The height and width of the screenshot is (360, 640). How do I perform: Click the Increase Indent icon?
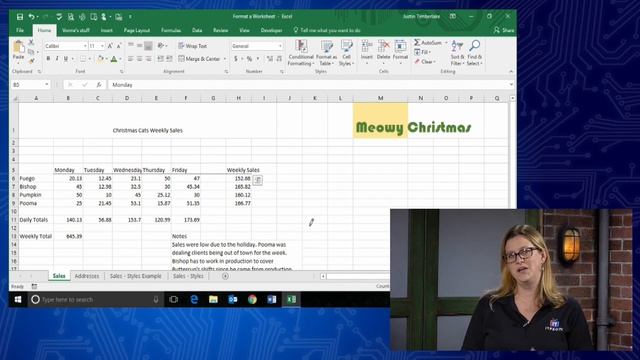[169, 59]
